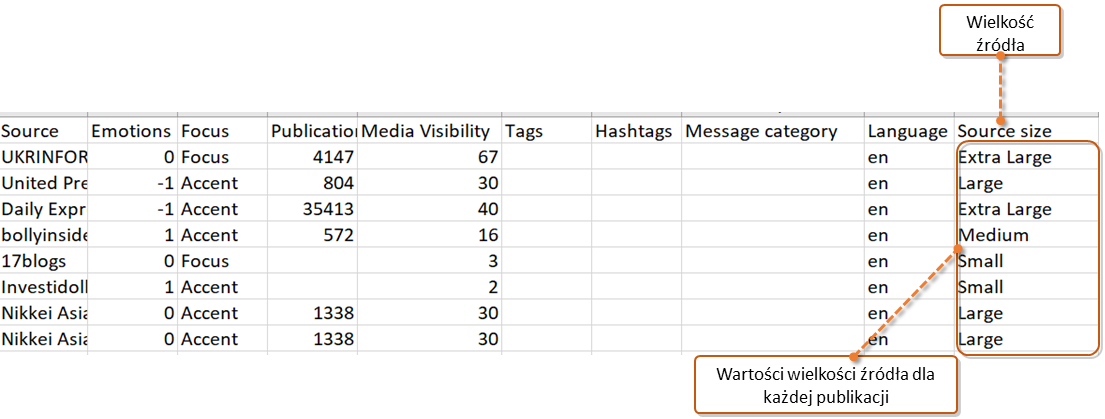The height and width of the screenshot is (419, 1105).
Task: Select the publication value 35413
Action: [x=313, y=209]
